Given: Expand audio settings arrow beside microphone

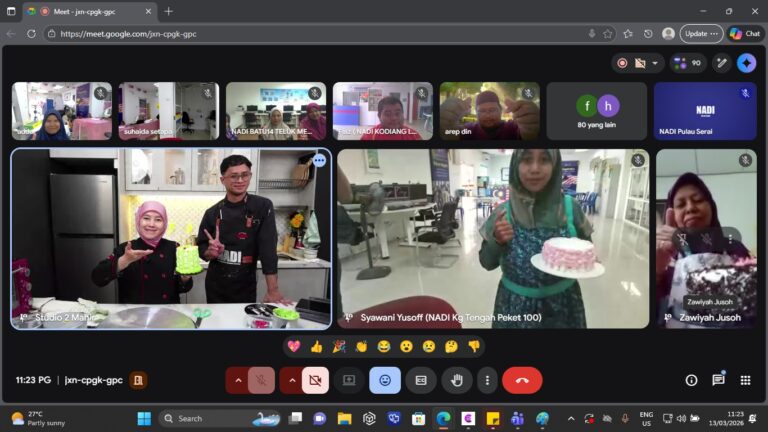Looking at the screenshot, I should pos(238,380).
